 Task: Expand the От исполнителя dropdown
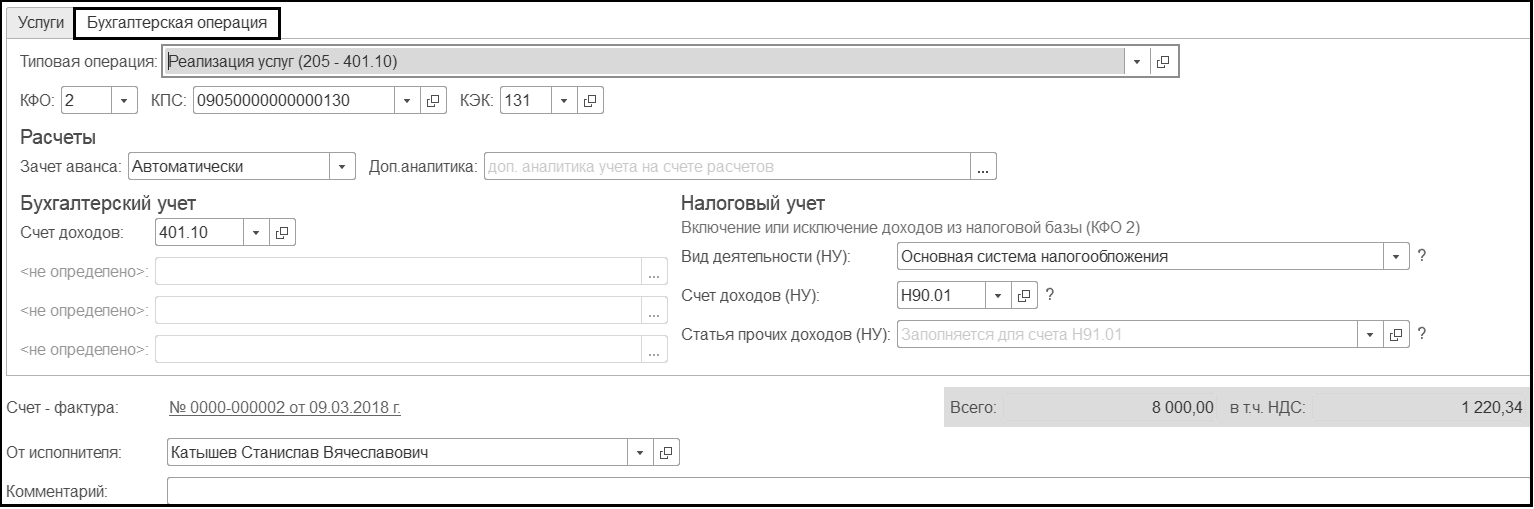(640, 453)
